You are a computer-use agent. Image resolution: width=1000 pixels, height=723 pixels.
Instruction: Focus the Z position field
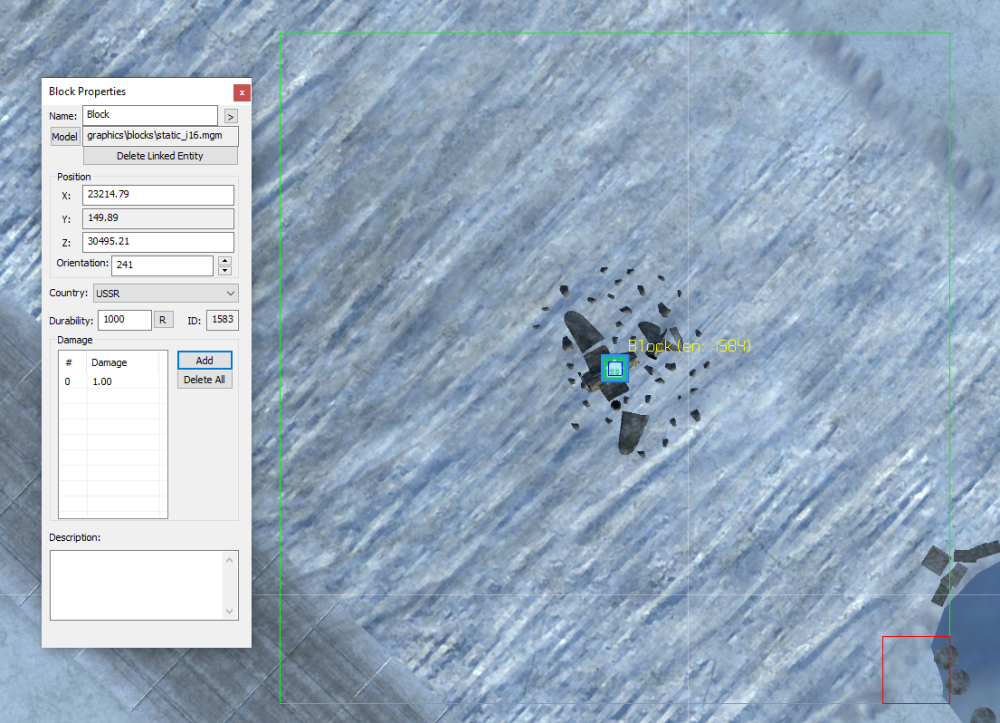158,242
